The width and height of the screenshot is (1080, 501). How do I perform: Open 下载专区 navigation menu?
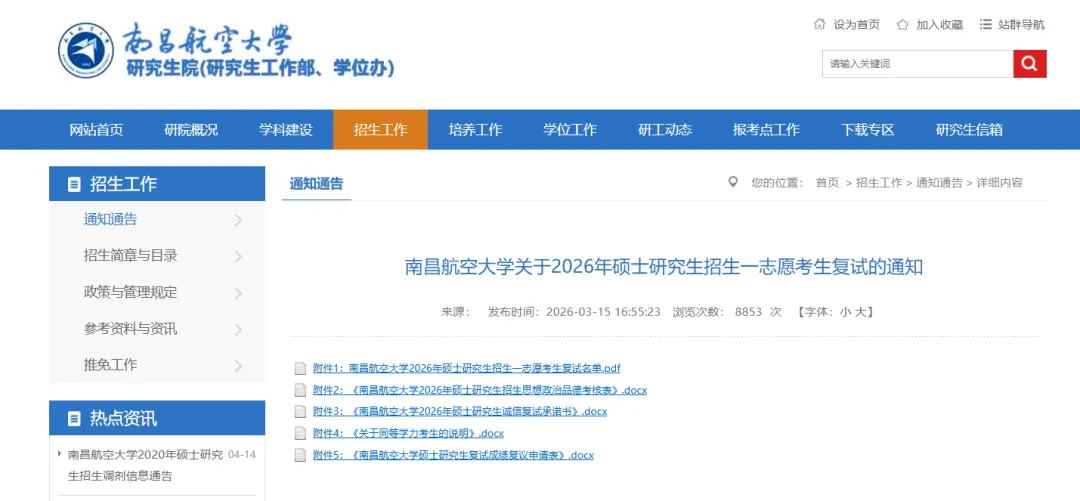(867, 130)
